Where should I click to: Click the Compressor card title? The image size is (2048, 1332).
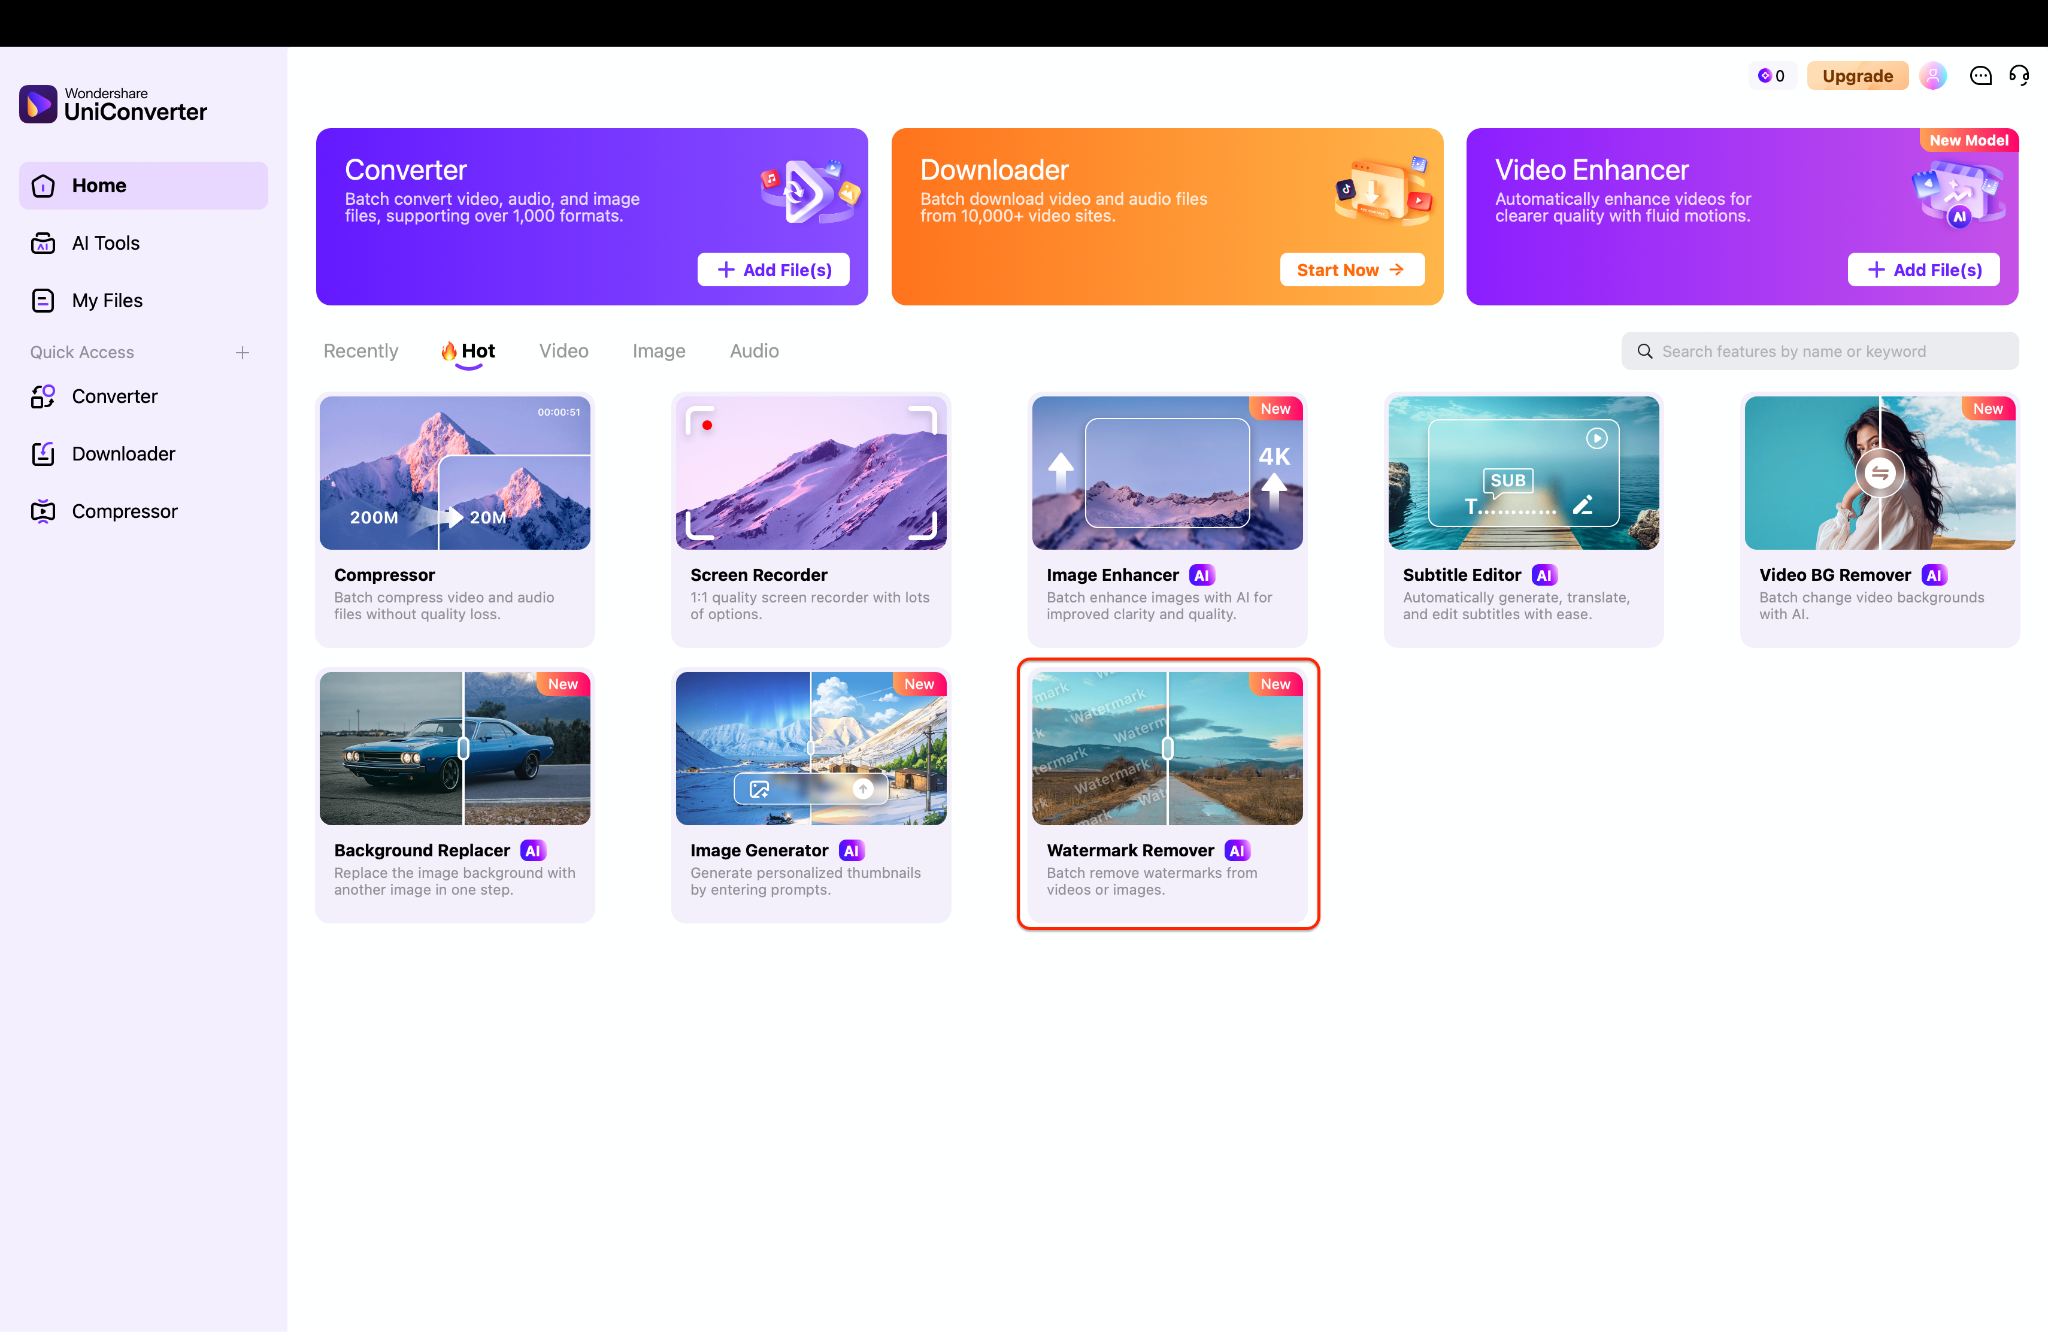(384, 575)
